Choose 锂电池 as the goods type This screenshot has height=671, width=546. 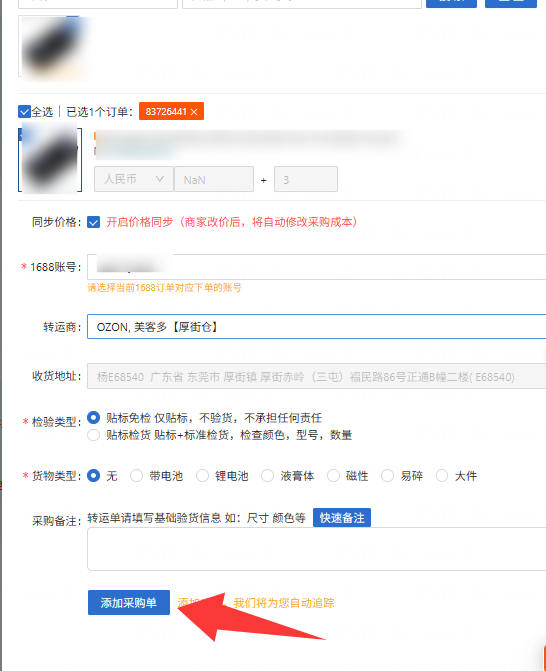tap(202, 475)
